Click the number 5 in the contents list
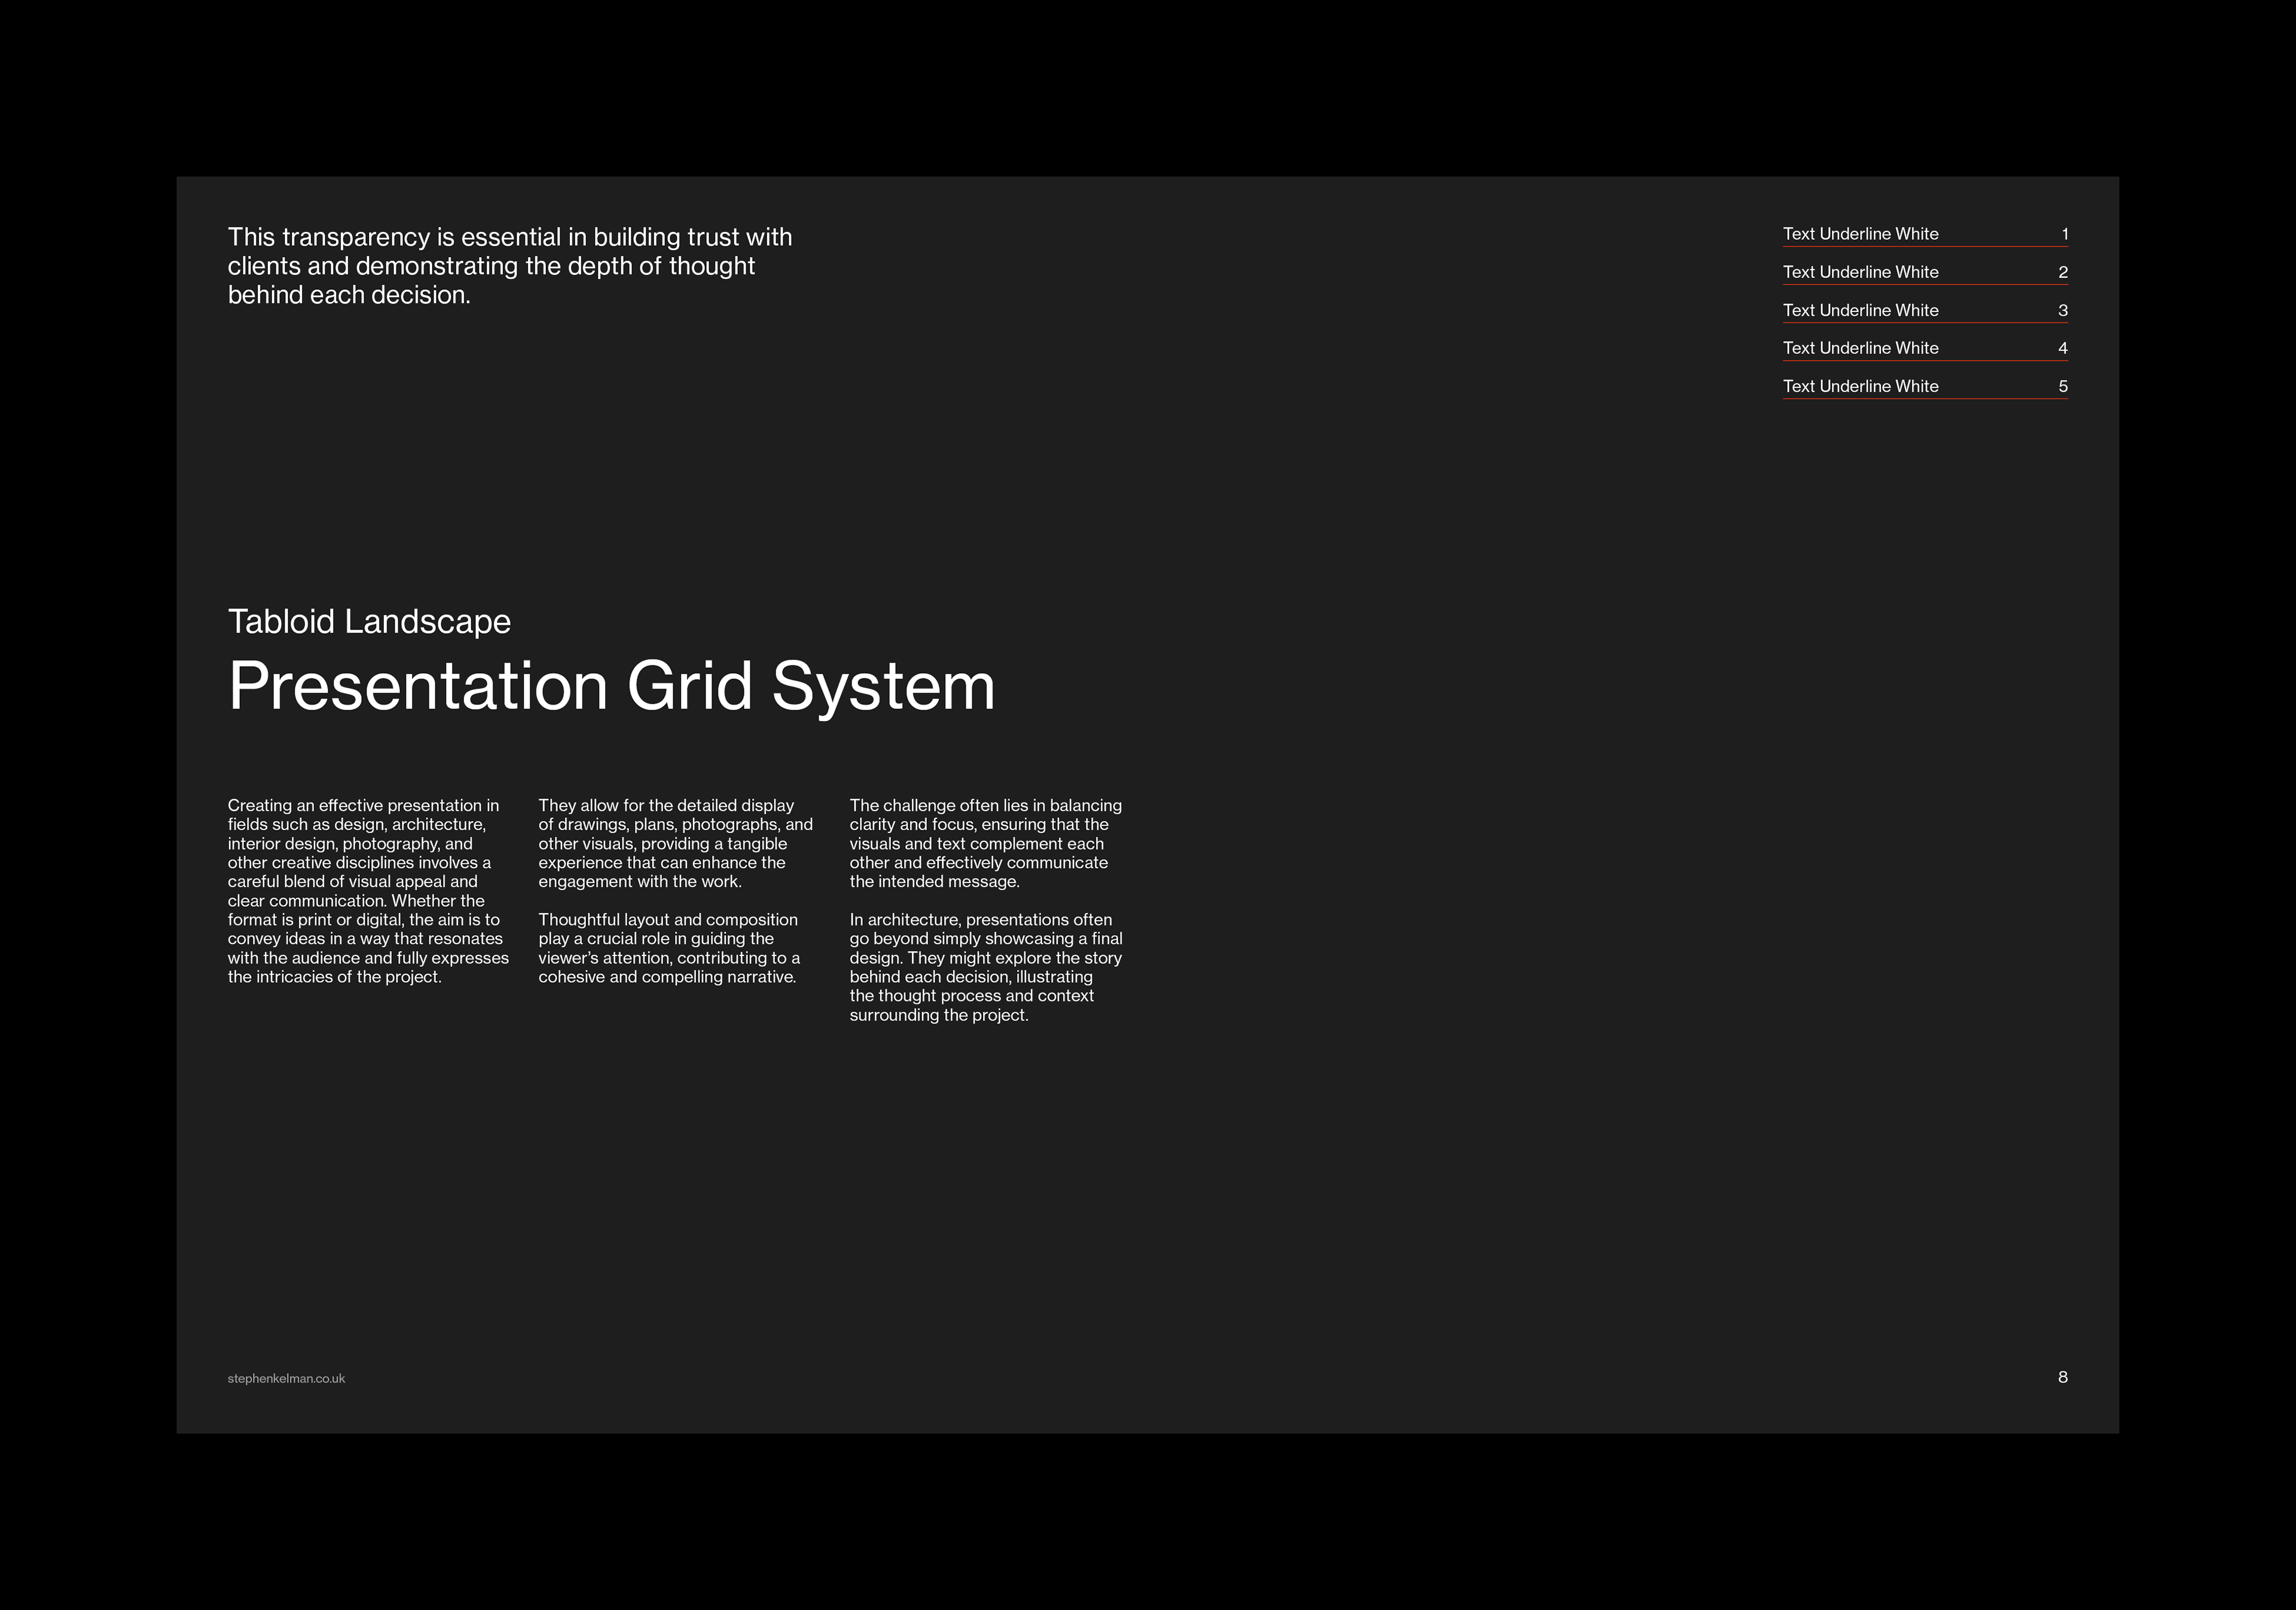 click(x=2062, y=386)
